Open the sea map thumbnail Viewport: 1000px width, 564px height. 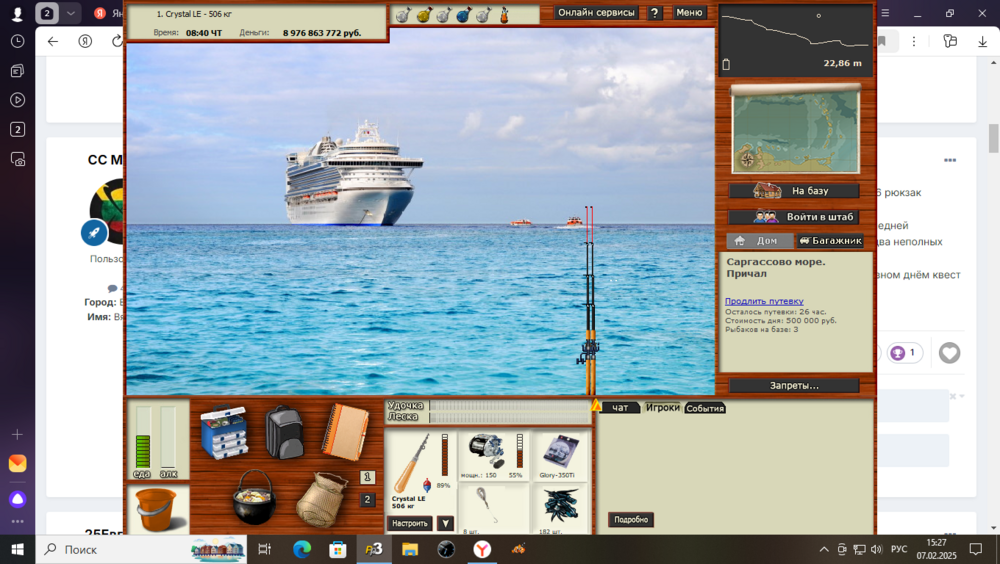coord(795,128)
